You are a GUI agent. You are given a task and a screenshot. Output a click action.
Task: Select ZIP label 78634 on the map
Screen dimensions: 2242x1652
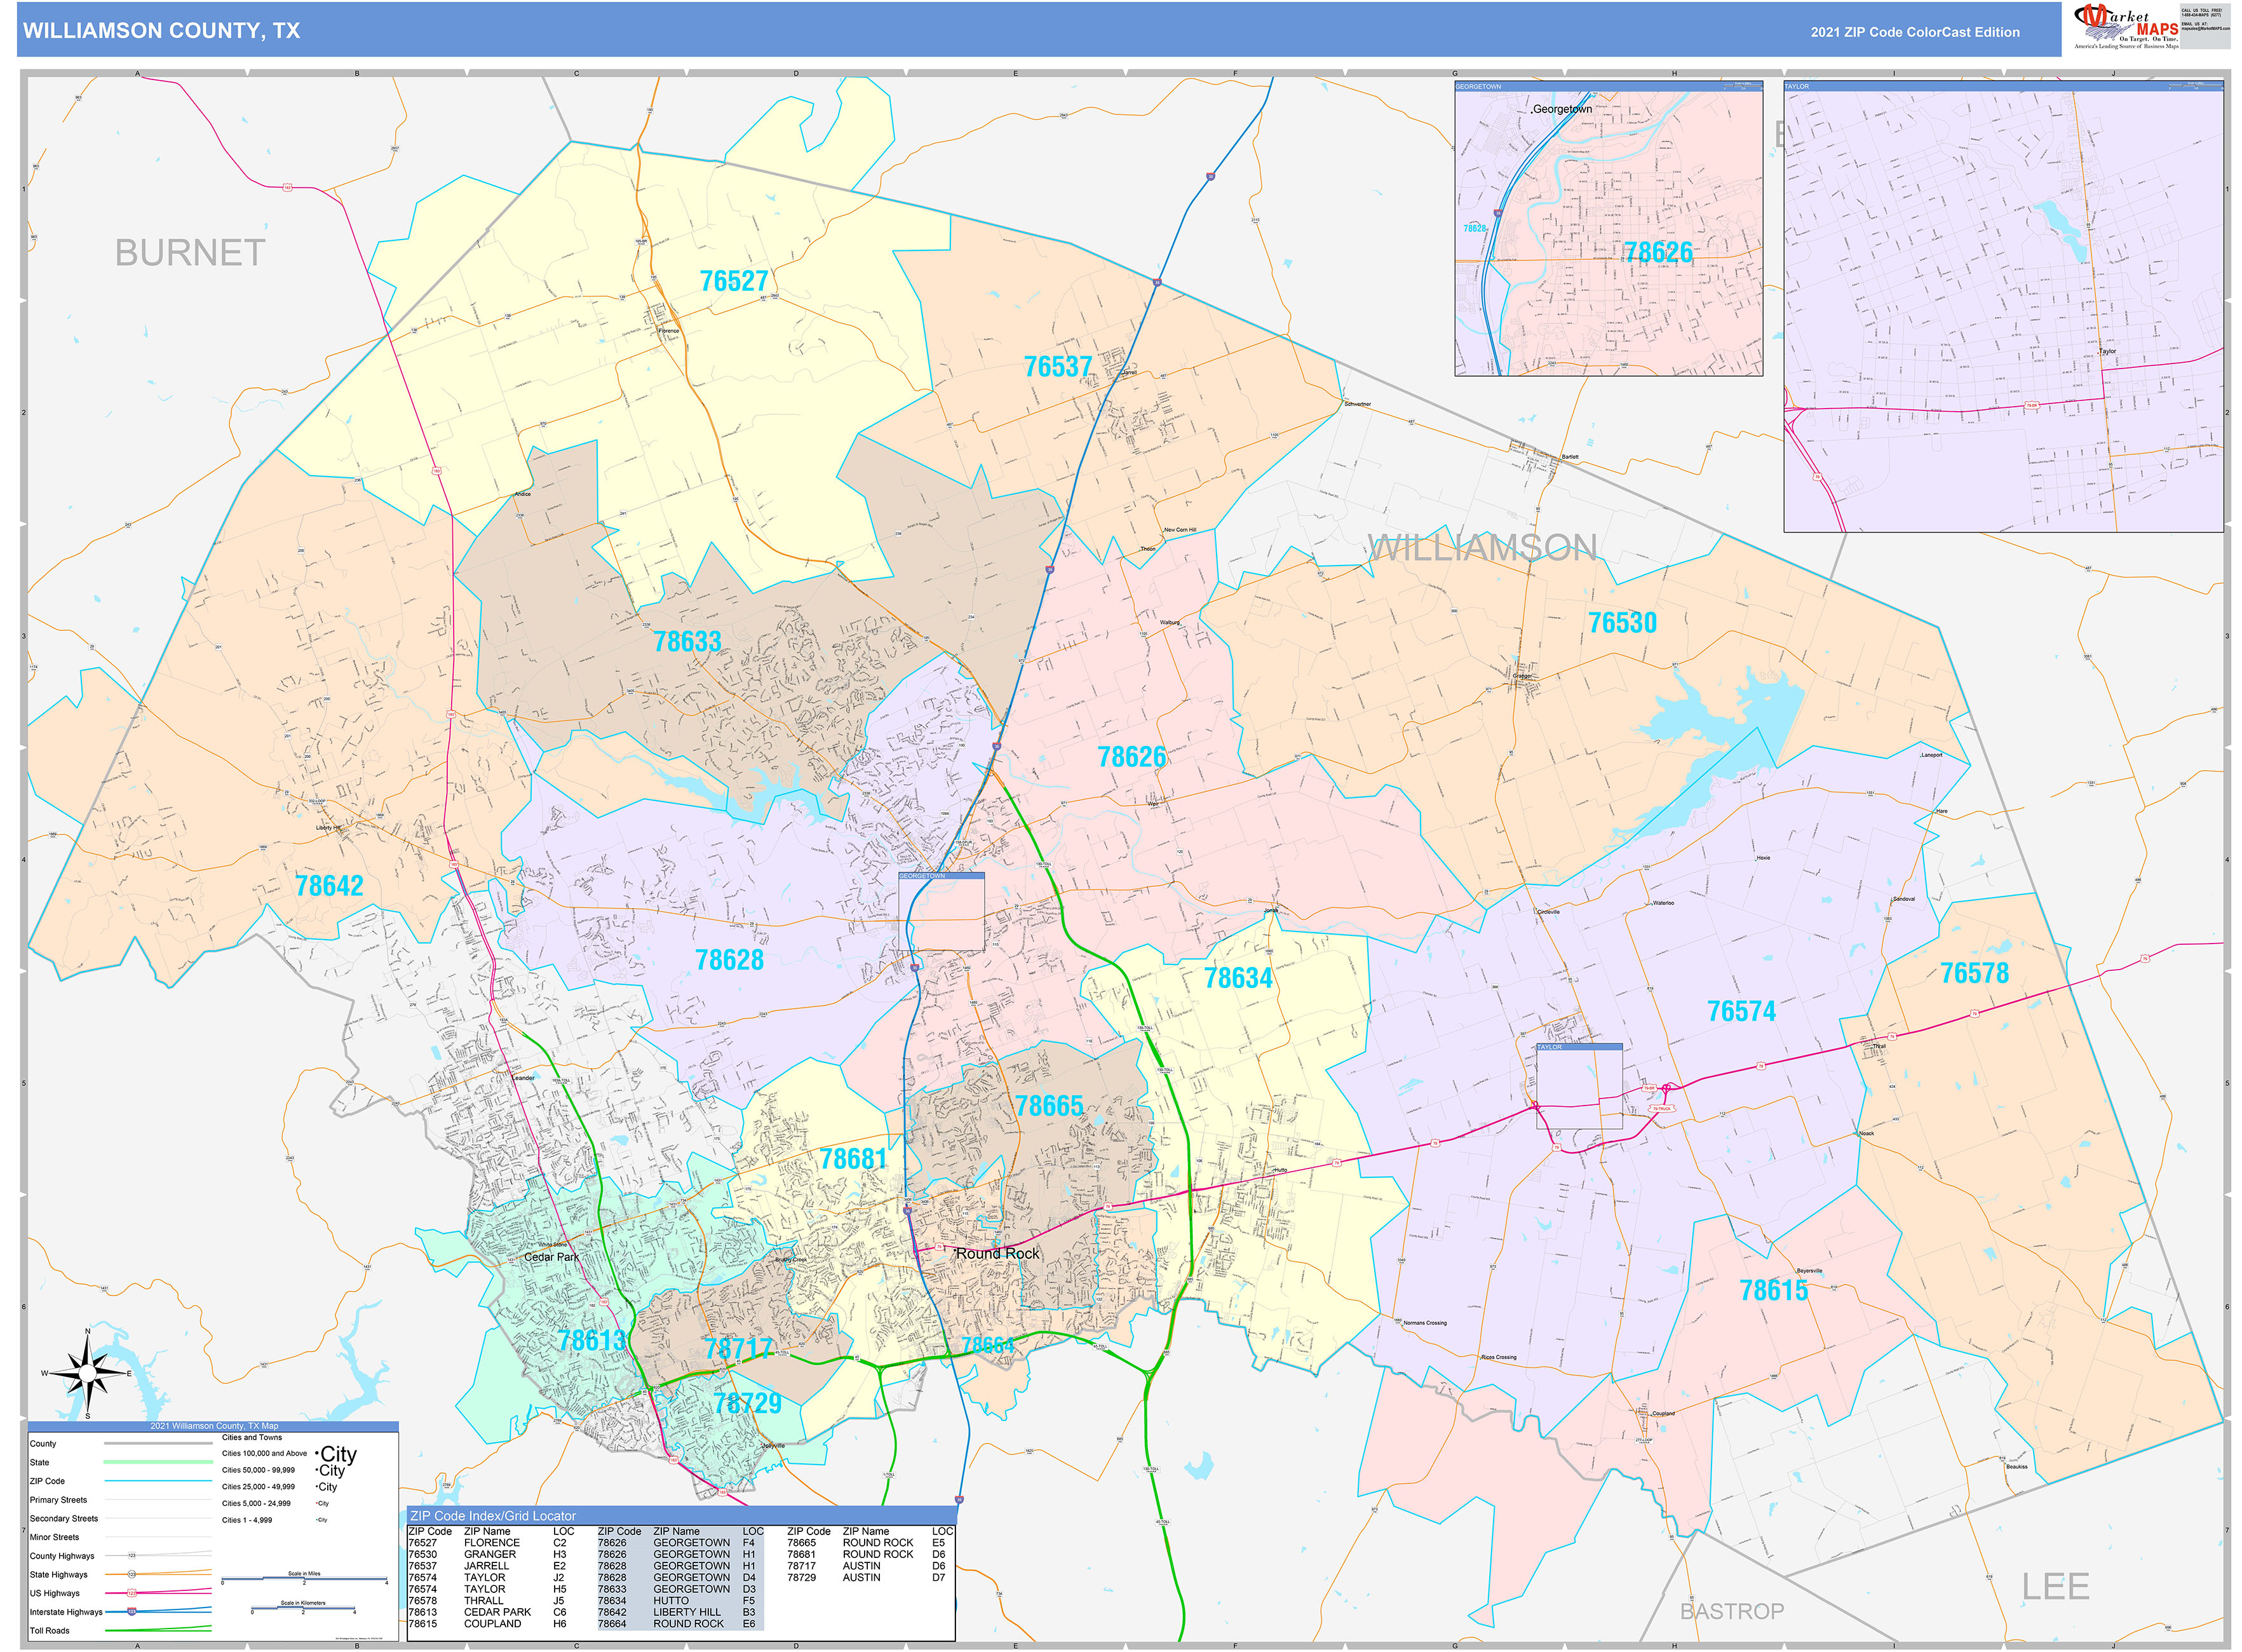click(1238, 978)
